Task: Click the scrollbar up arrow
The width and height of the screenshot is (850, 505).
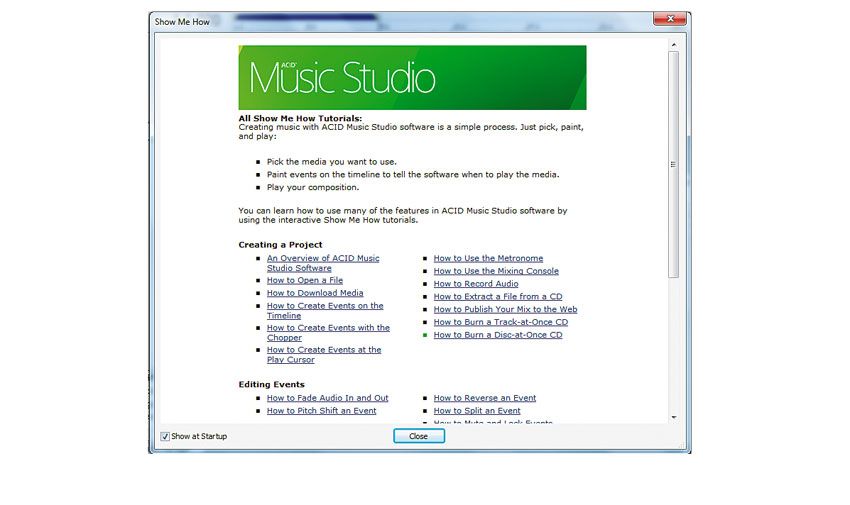Action: [674, 44]
